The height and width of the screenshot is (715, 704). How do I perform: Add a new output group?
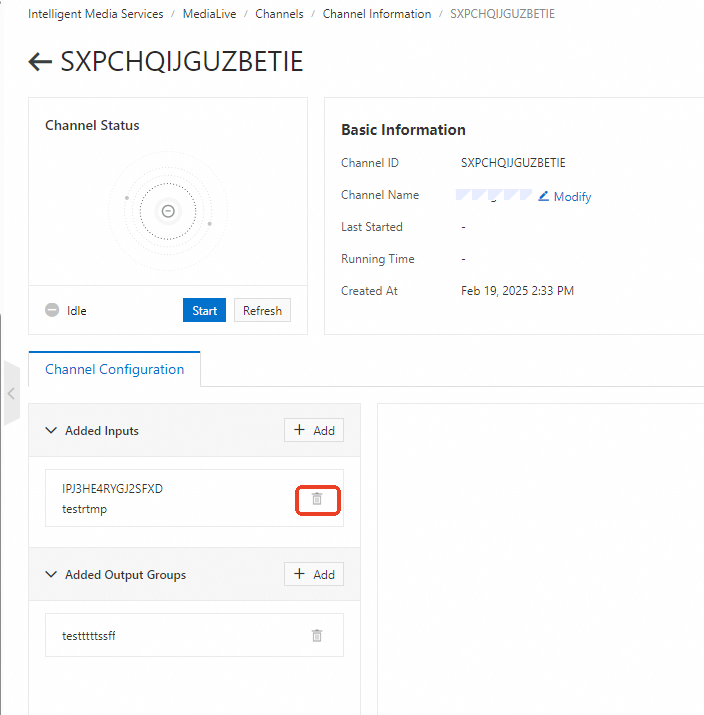click(x=314, y=574)
